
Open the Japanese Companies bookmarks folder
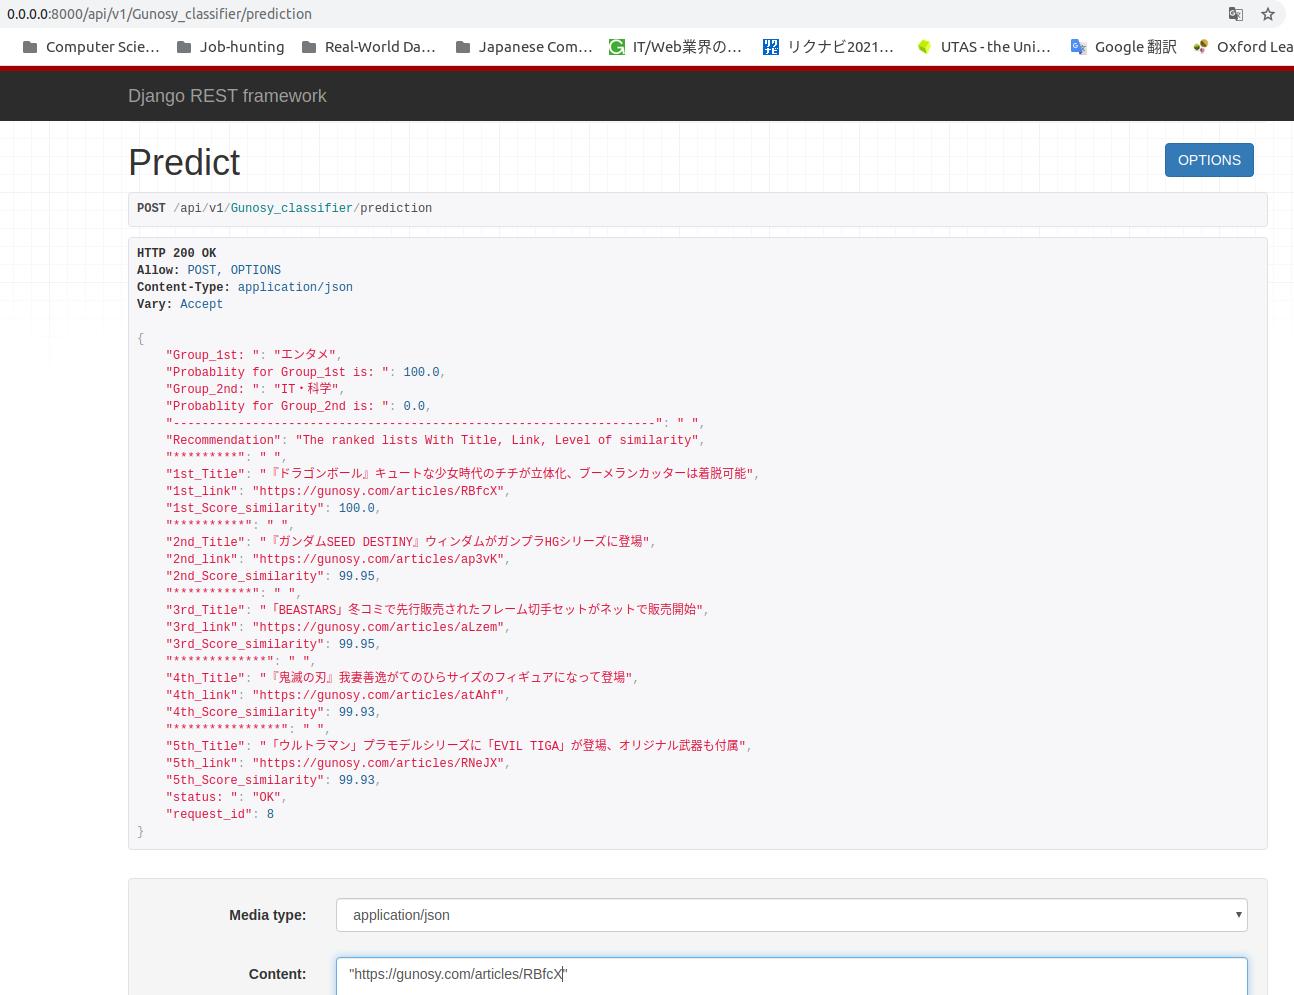[x=524, y=47]
